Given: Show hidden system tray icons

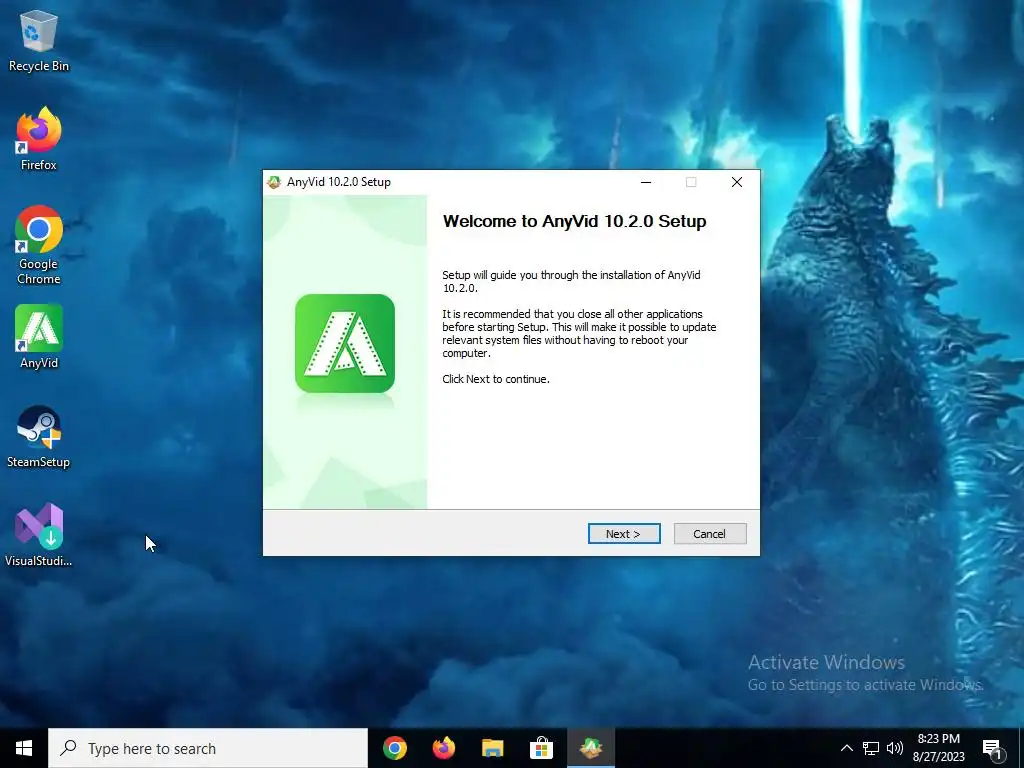Looking at the screenshot, I should click(846, 748).
